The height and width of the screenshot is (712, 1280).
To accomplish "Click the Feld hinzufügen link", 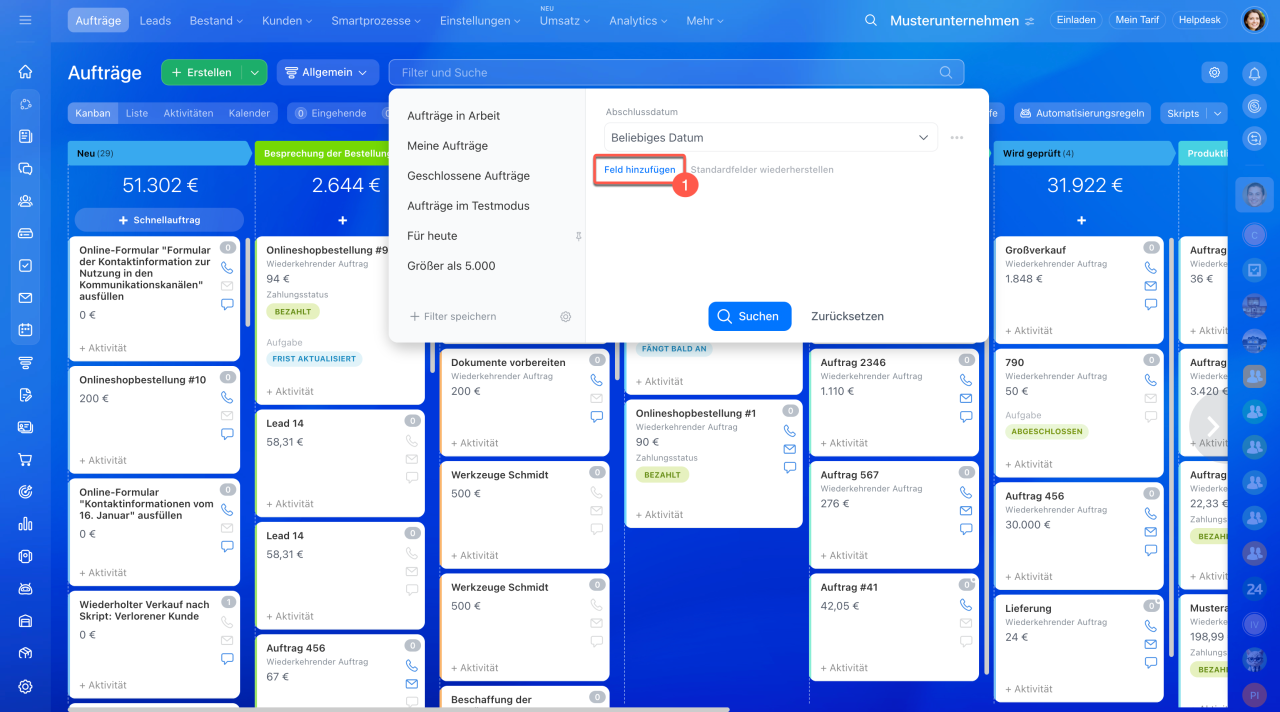I will pos(640,170).
